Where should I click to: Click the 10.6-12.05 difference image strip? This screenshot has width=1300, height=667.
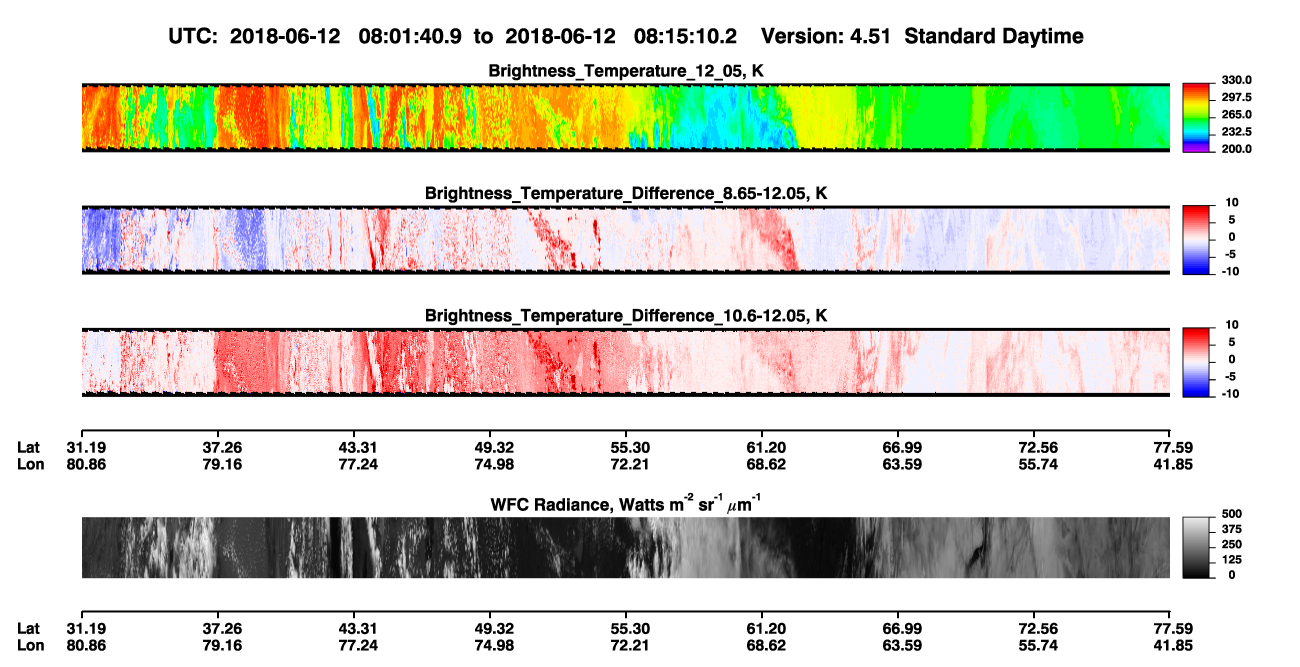pyautogui.click(x=626, y=362)
